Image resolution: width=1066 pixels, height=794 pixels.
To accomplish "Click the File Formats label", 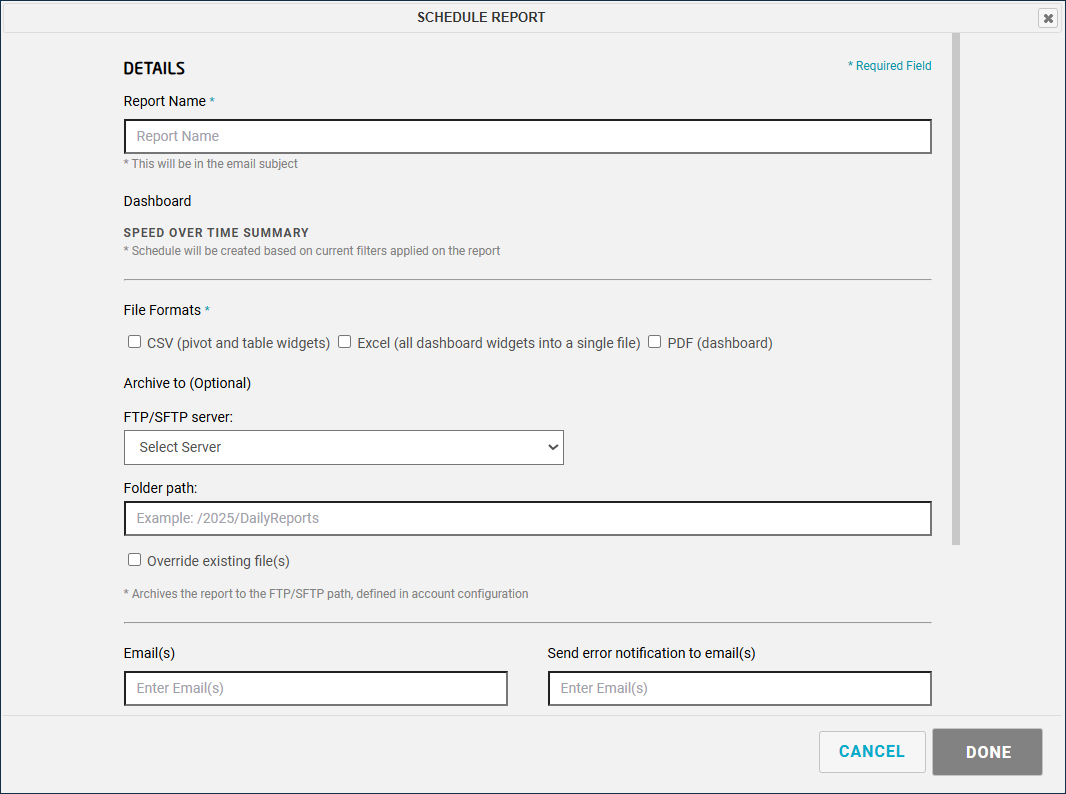I will pos(162,310).
